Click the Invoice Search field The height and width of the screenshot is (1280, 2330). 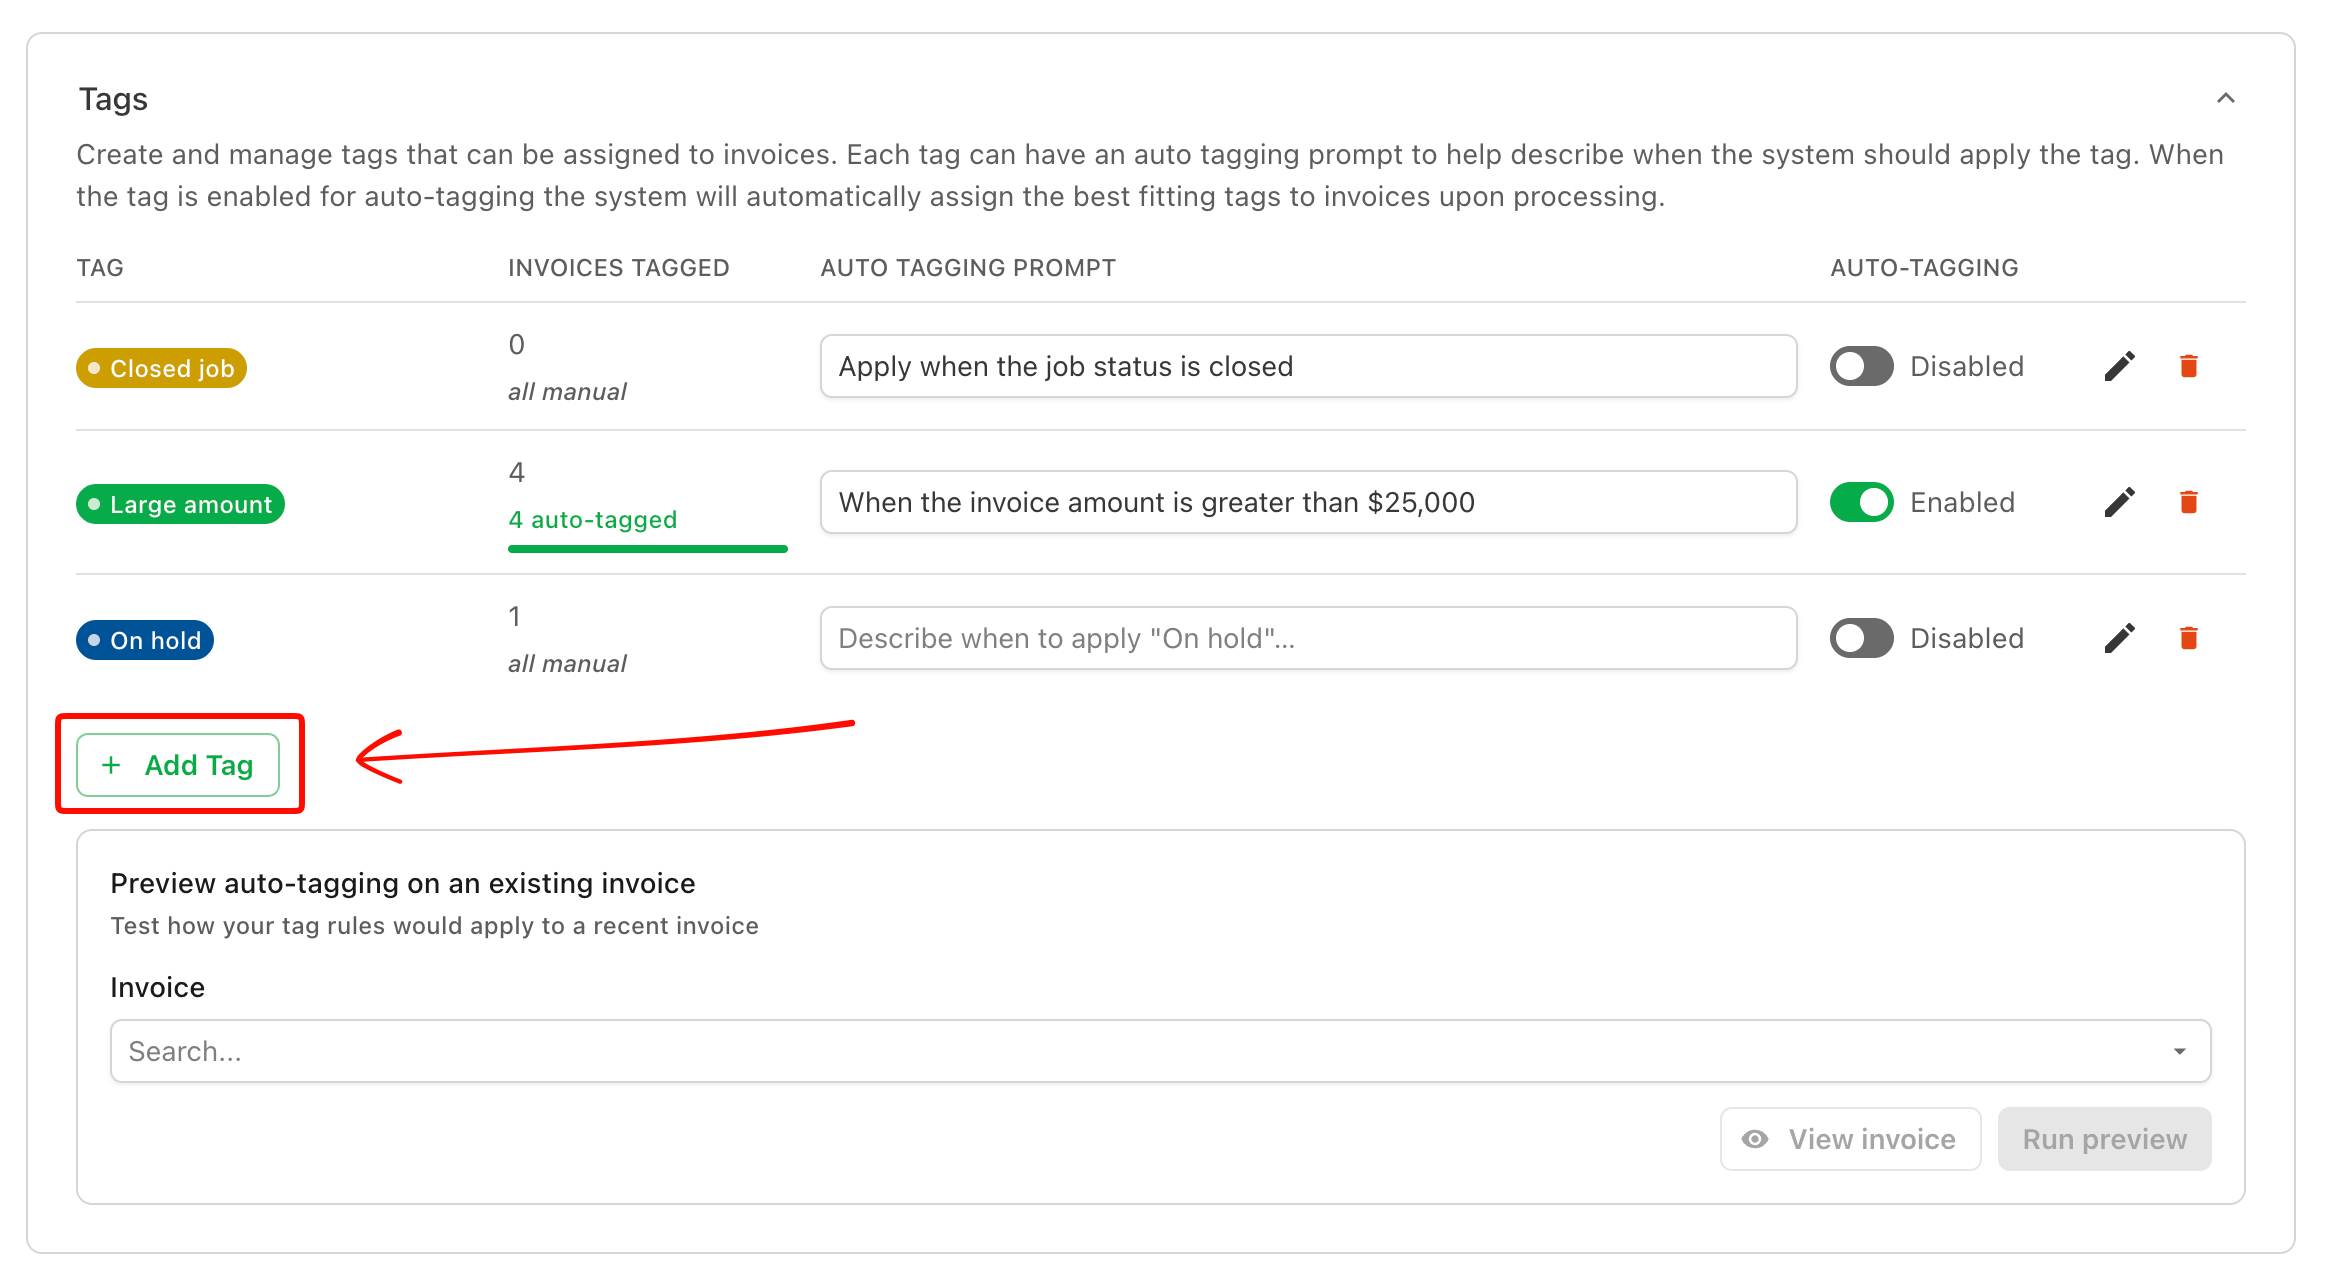1160,1051
